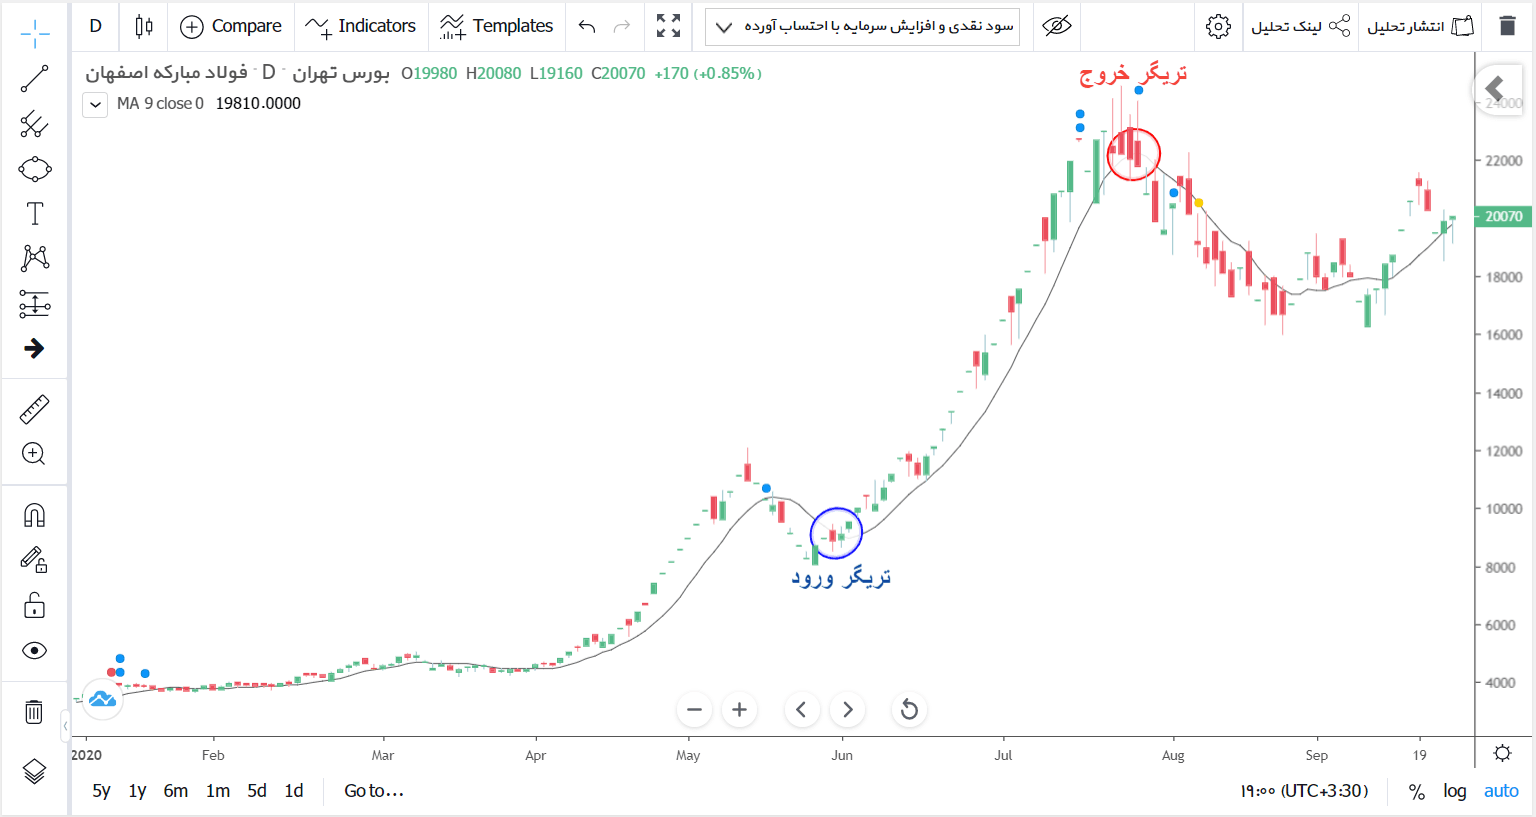This screenshot has width=1536, height=817.
Task: Click the symbol title فولاد مبارکه اصفهان
Action: pyautogui.click(x=167, y=73)
